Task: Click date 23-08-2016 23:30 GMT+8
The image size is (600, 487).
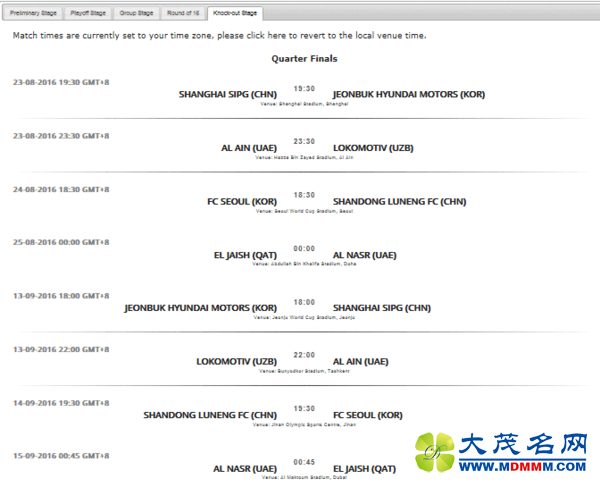Action: tap(61, 136)
